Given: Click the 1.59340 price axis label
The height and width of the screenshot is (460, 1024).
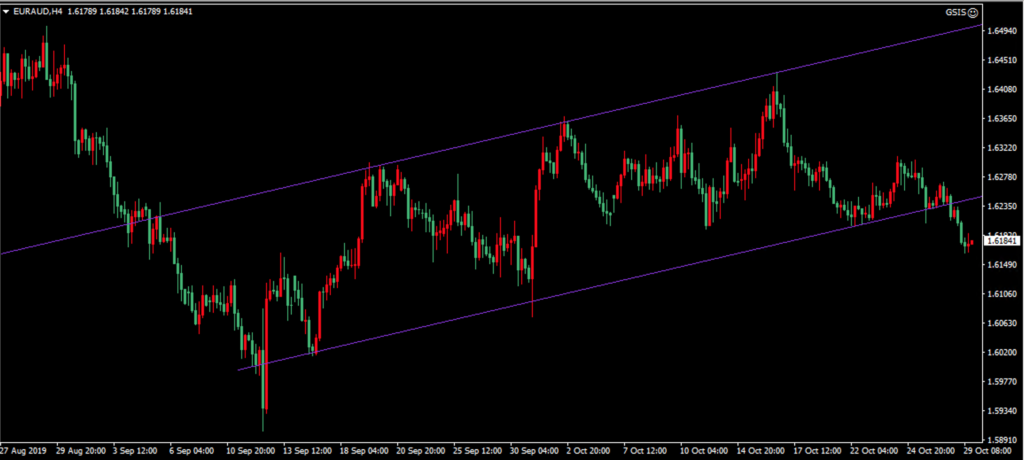Looking at the screenshot, I should 1002,411.
